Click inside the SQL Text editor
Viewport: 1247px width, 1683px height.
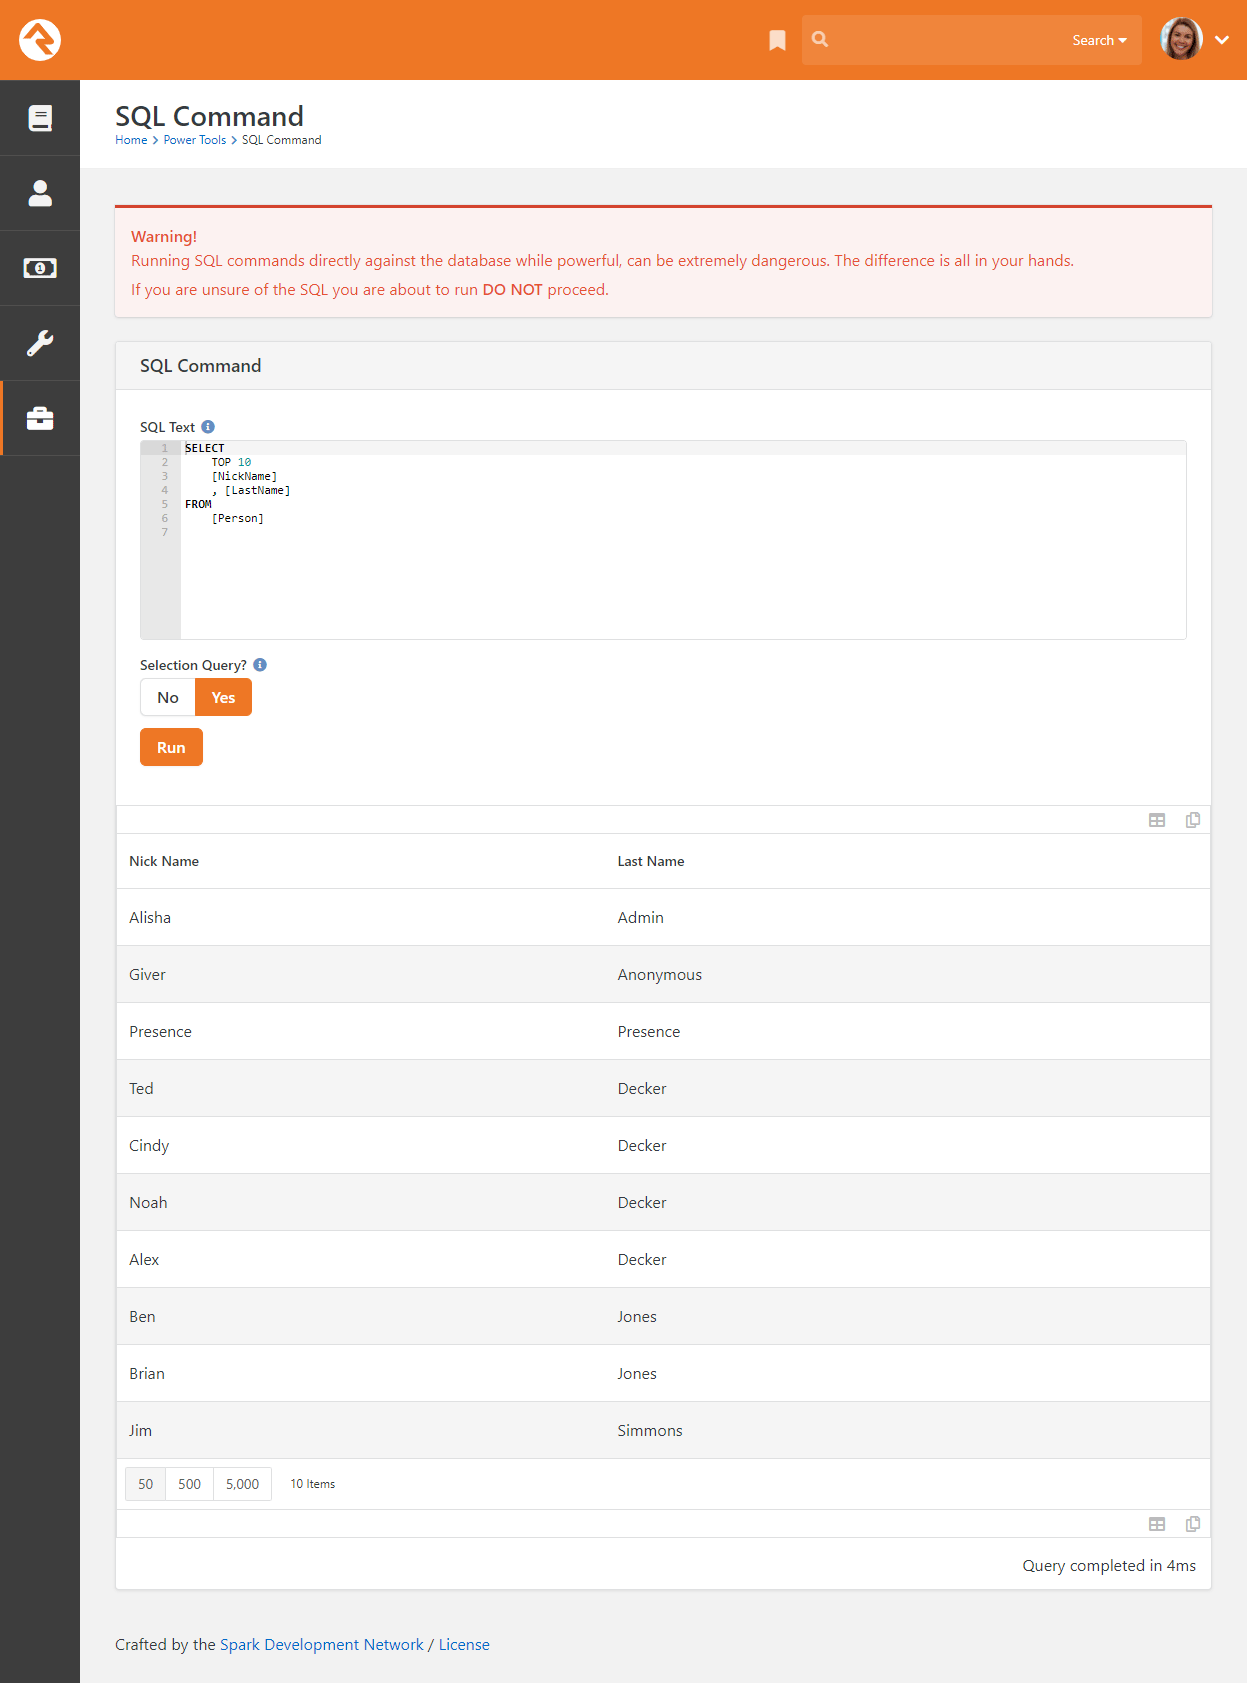(x=683, y=540)
